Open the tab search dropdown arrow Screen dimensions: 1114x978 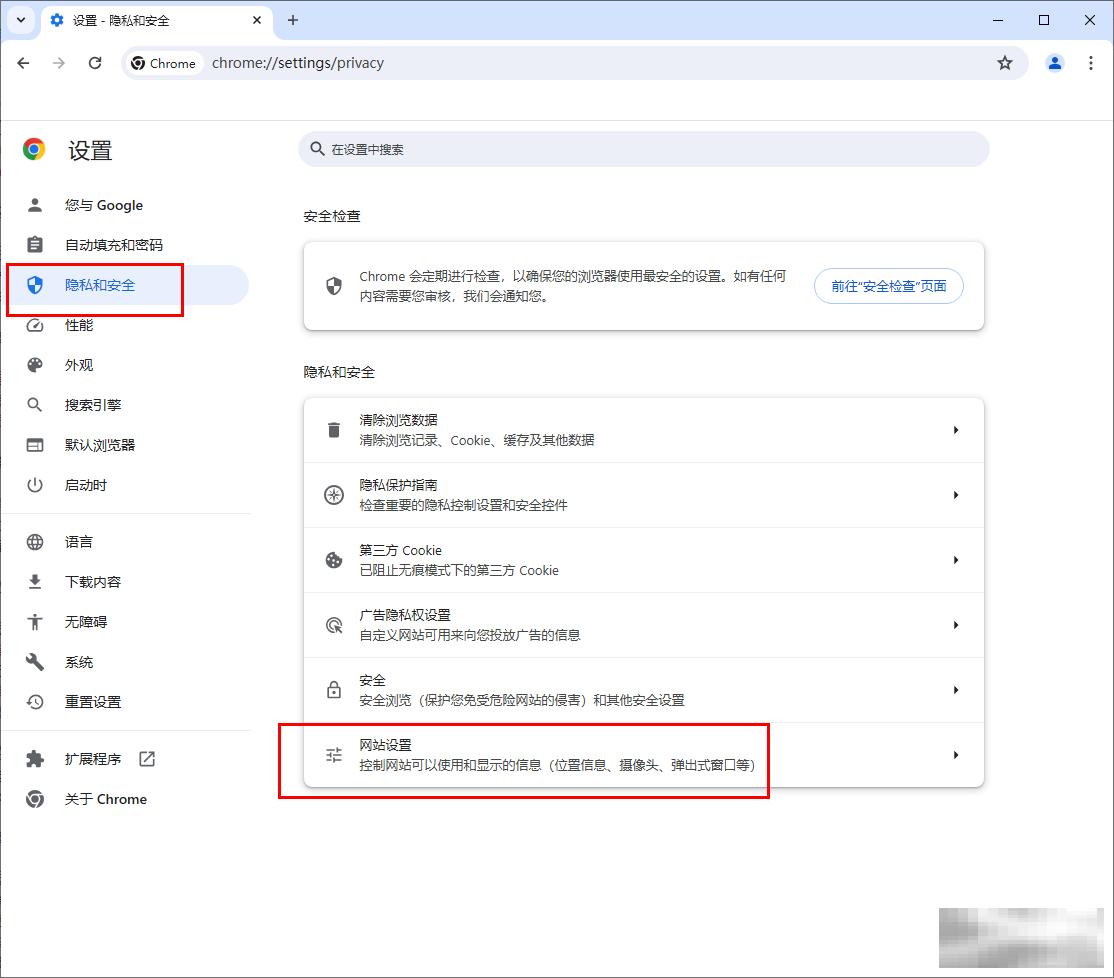pyautogui.click(x=21, y=20)
